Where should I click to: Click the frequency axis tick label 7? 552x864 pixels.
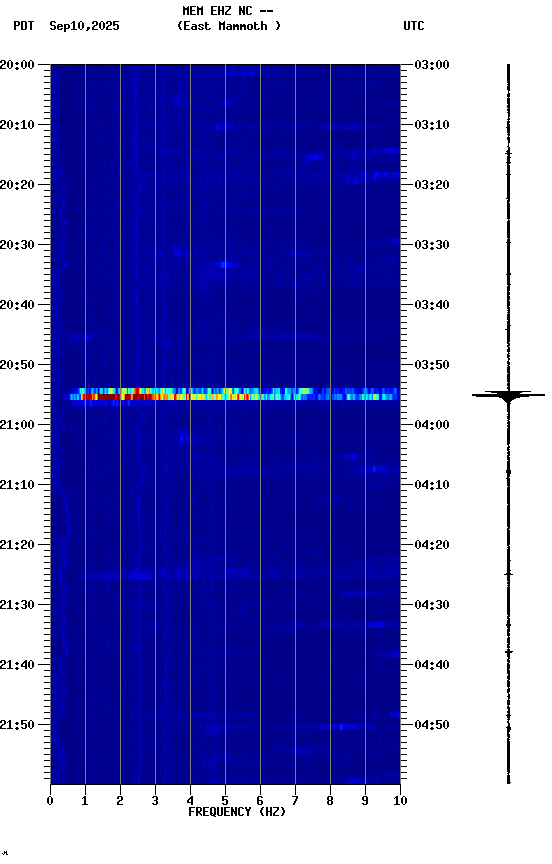tap(295, 801)
